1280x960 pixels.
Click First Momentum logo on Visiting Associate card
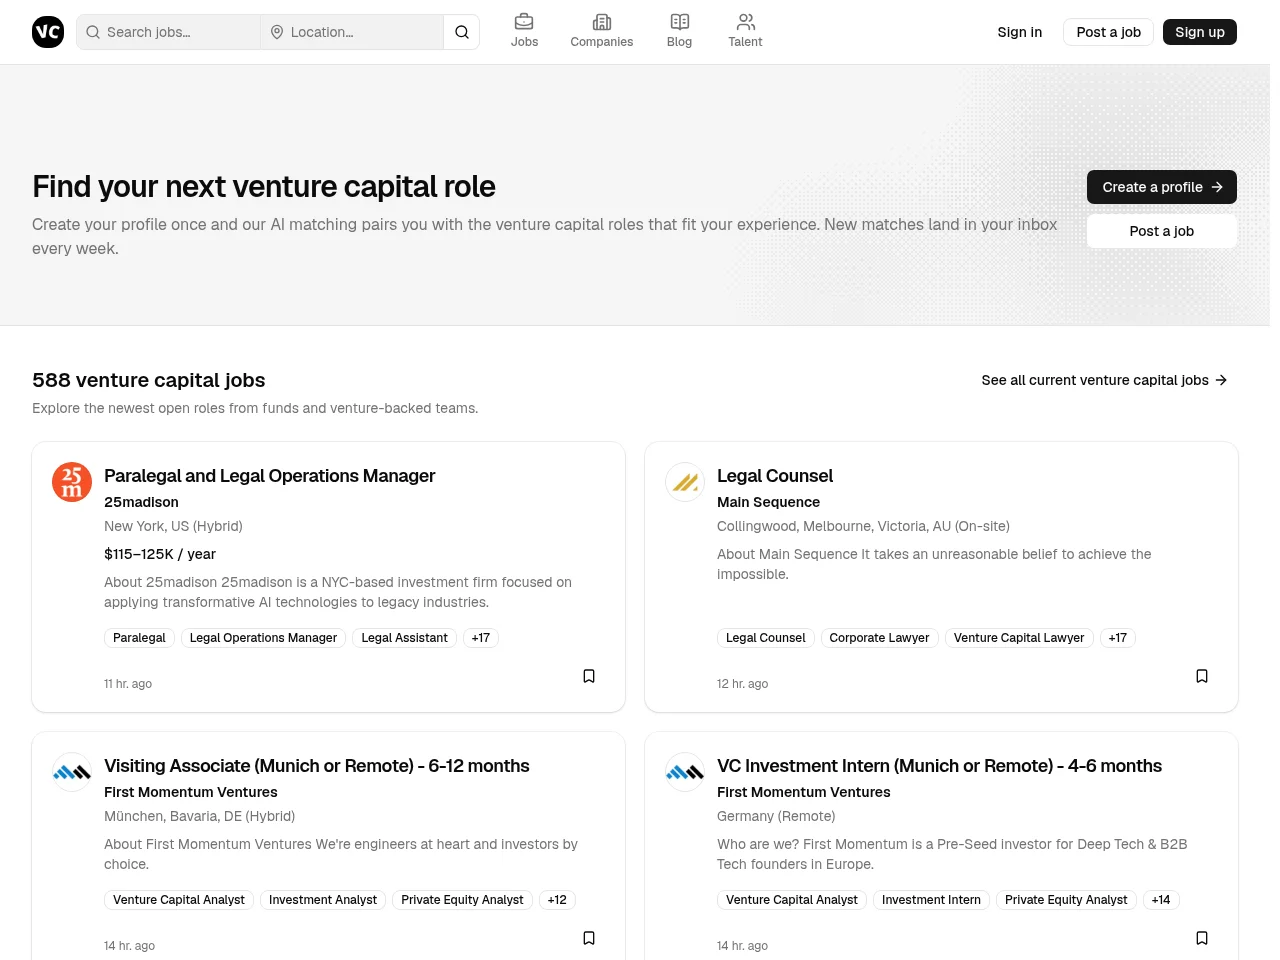coord(72,772)
